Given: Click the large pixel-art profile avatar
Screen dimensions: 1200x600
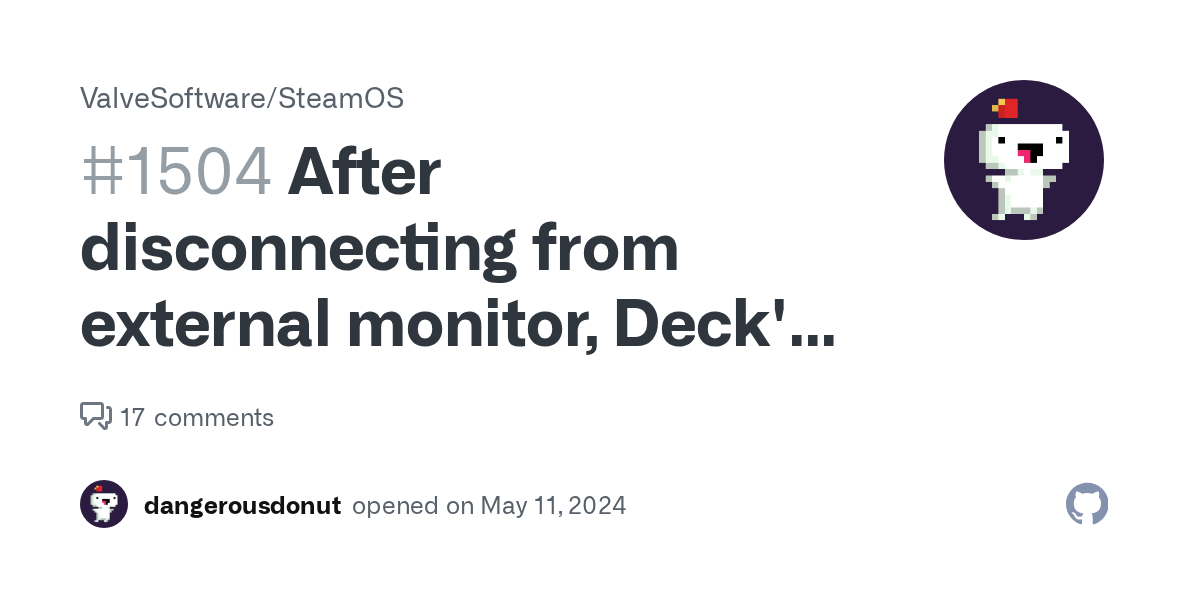Looking at the screenshot, I should pos(1023,161).
